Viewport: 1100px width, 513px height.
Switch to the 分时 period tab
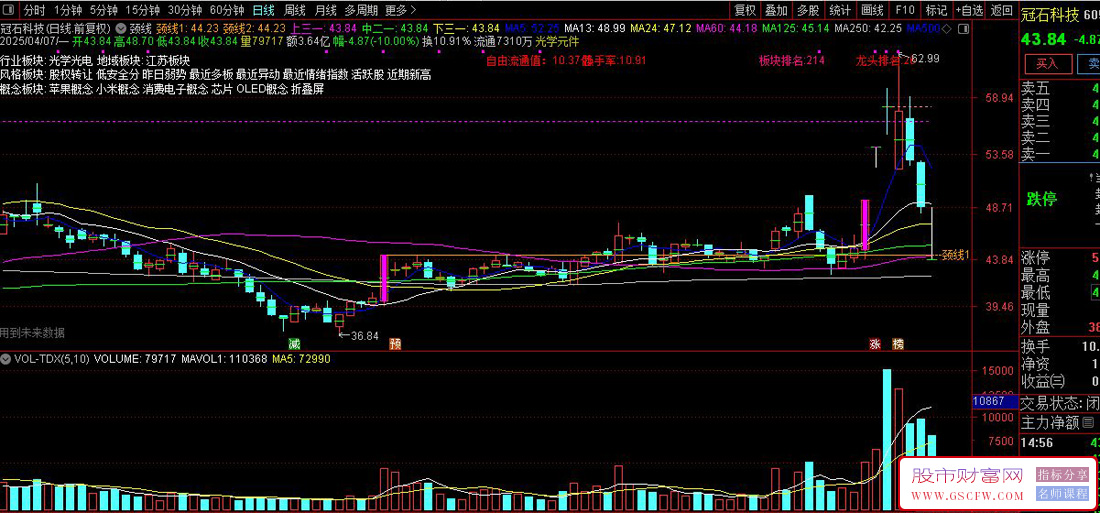point(34,11)
